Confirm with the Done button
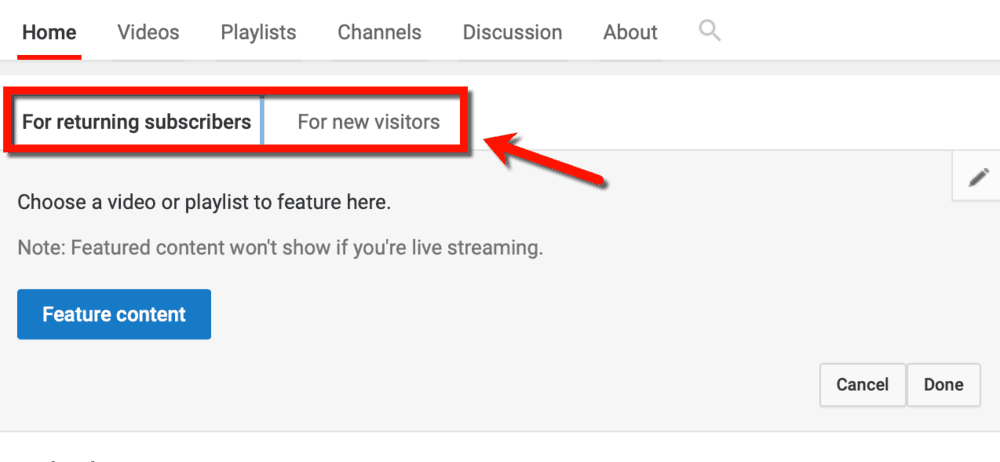The image size is (1000, 462). (943, 385)
